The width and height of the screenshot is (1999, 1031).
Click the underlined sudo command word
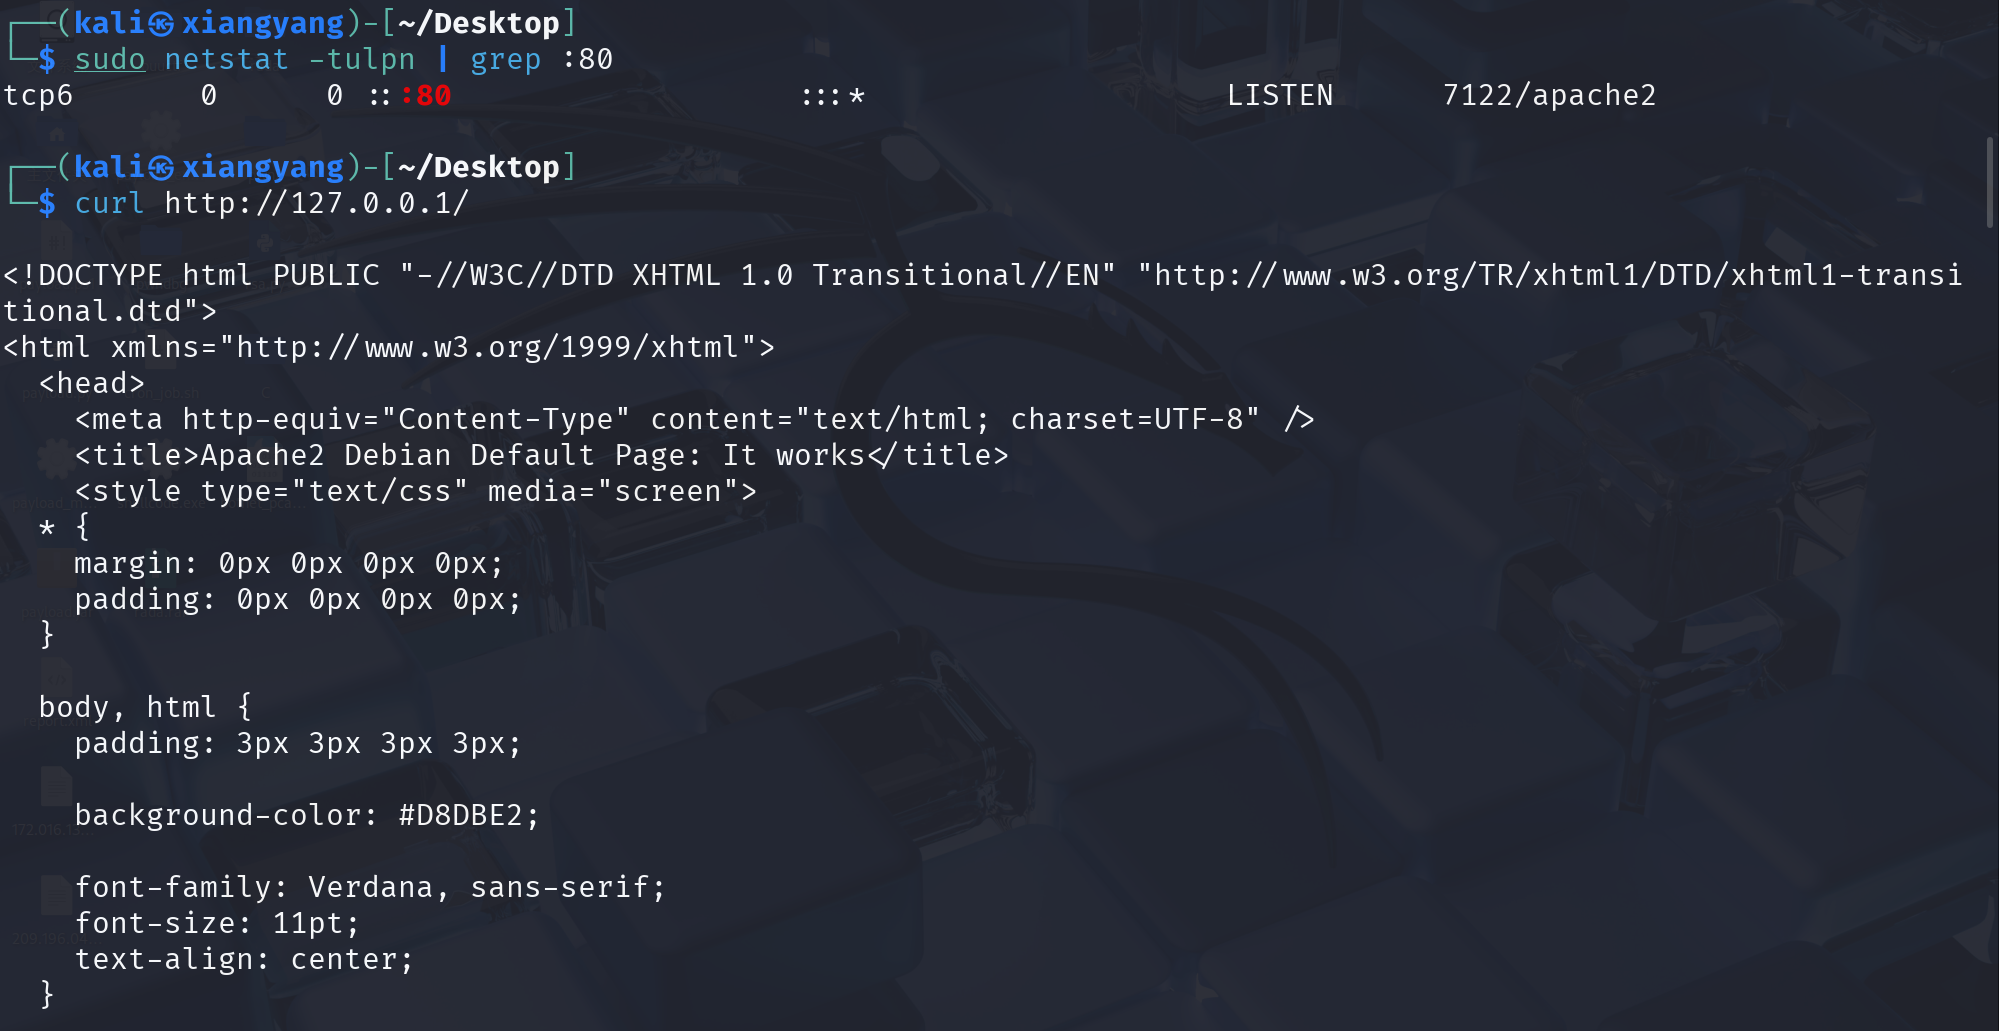point(110,59)
